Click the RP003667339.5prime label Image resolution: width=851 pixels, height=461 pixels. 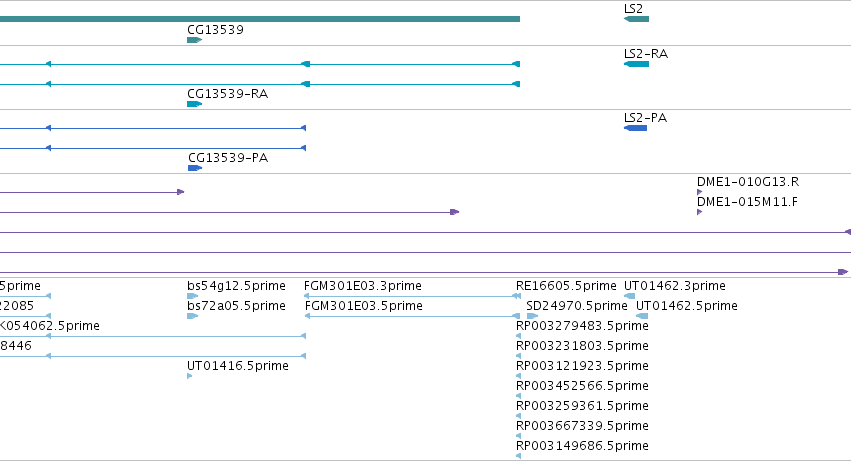[582, 426]
